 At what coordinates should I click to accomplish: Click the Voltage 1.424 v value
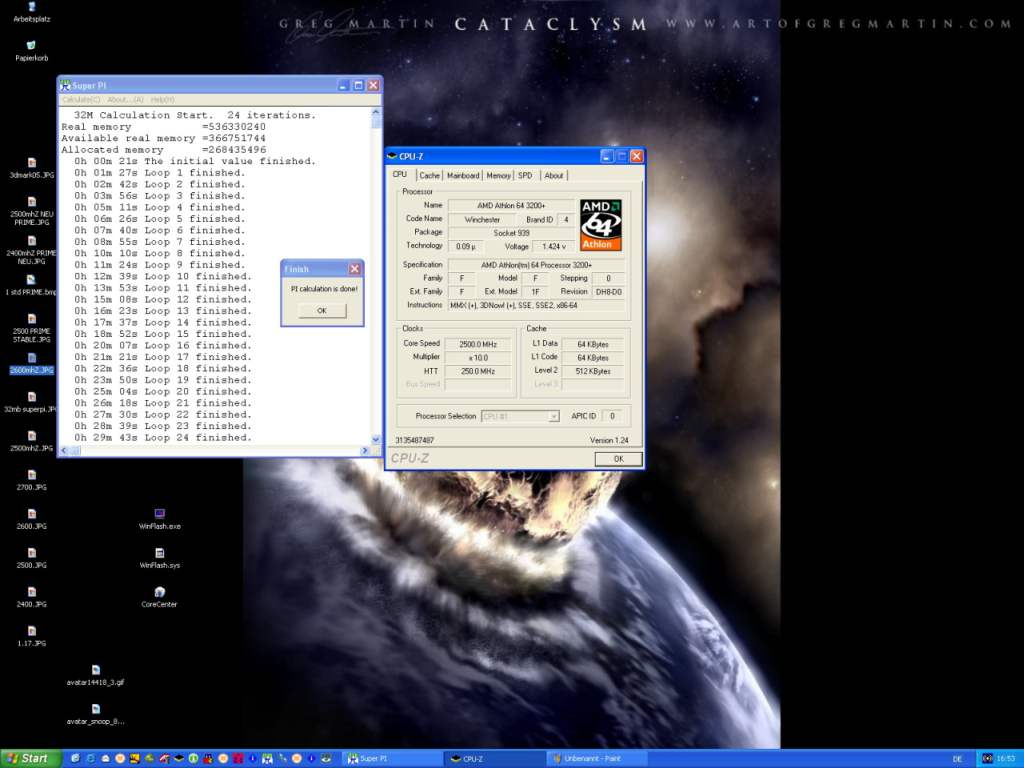(x=554, y=246)
